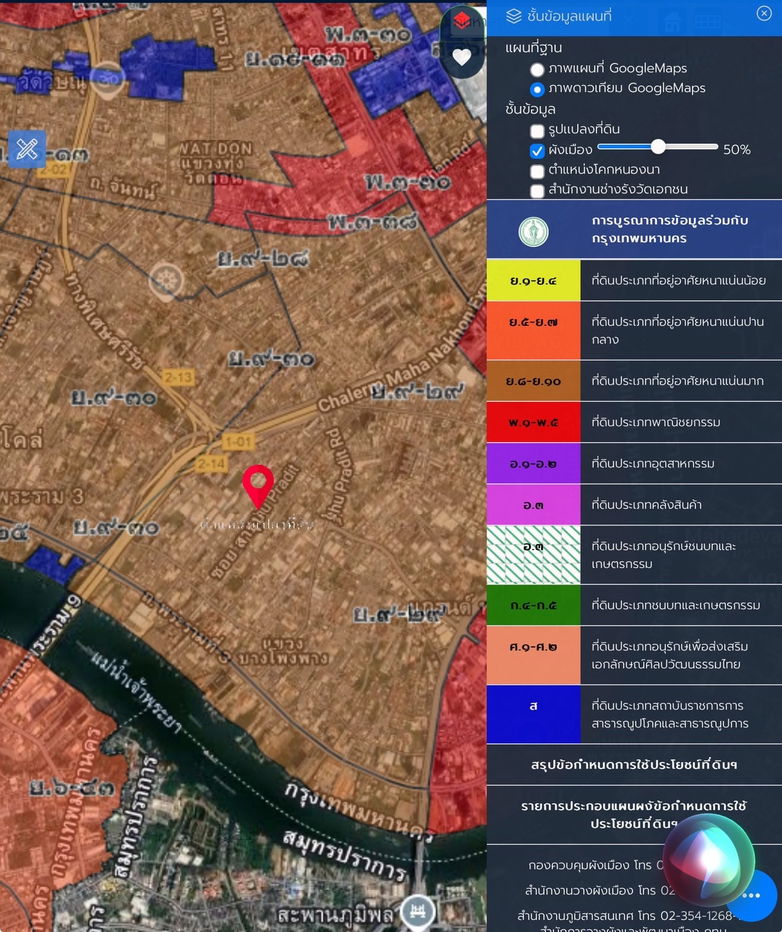
Task: Click the green ก.๔-ก.๕ swatch
Action: pyautogui.click(x=533, y=604)
